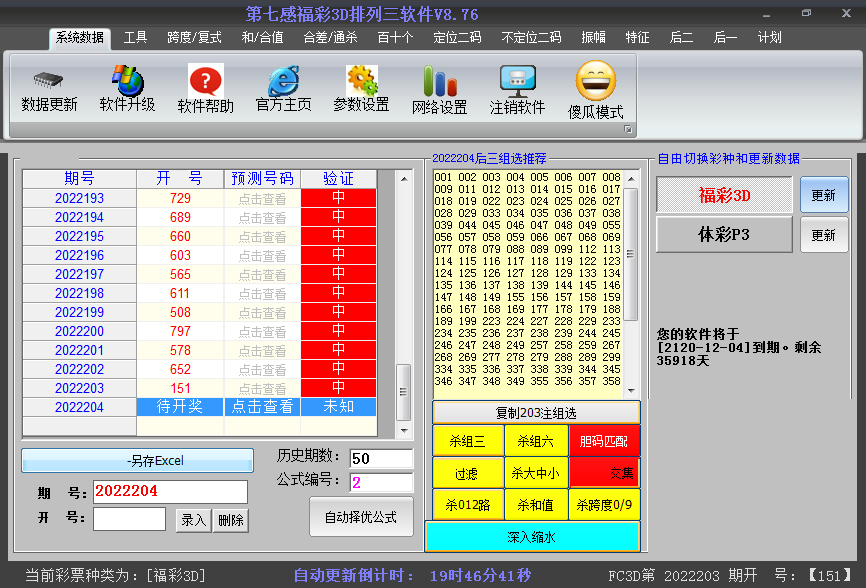Click yellow 杀组三 button
The image size is (866, 588).
click(x=468, y=441)
